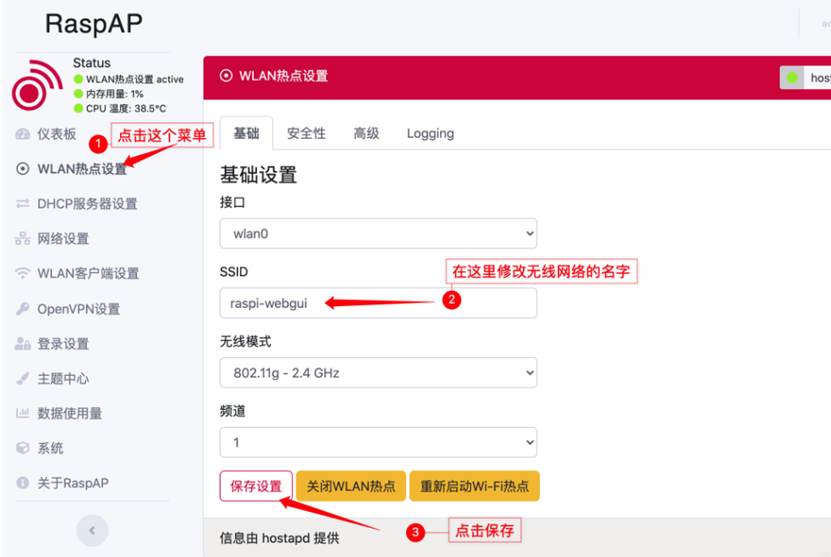
Task: Click the SSID field containing raspi-webgui
Action: click(x=378, y=303)
